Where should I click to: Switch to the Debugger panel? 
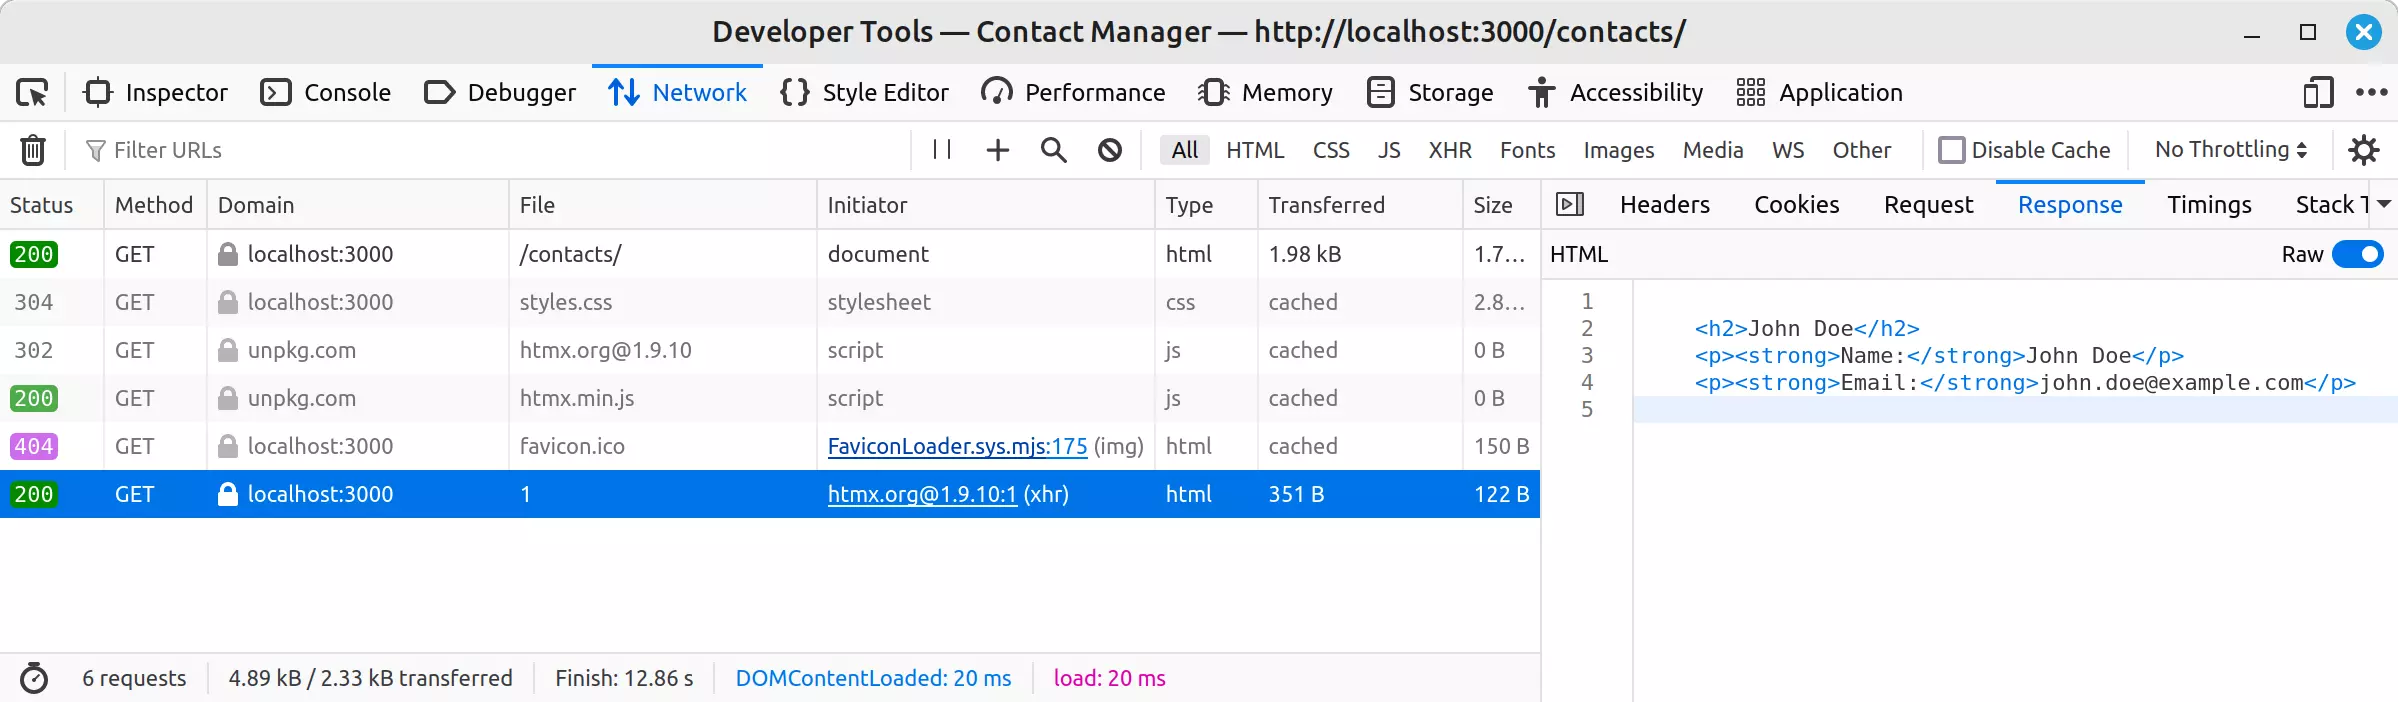(500, 93)
